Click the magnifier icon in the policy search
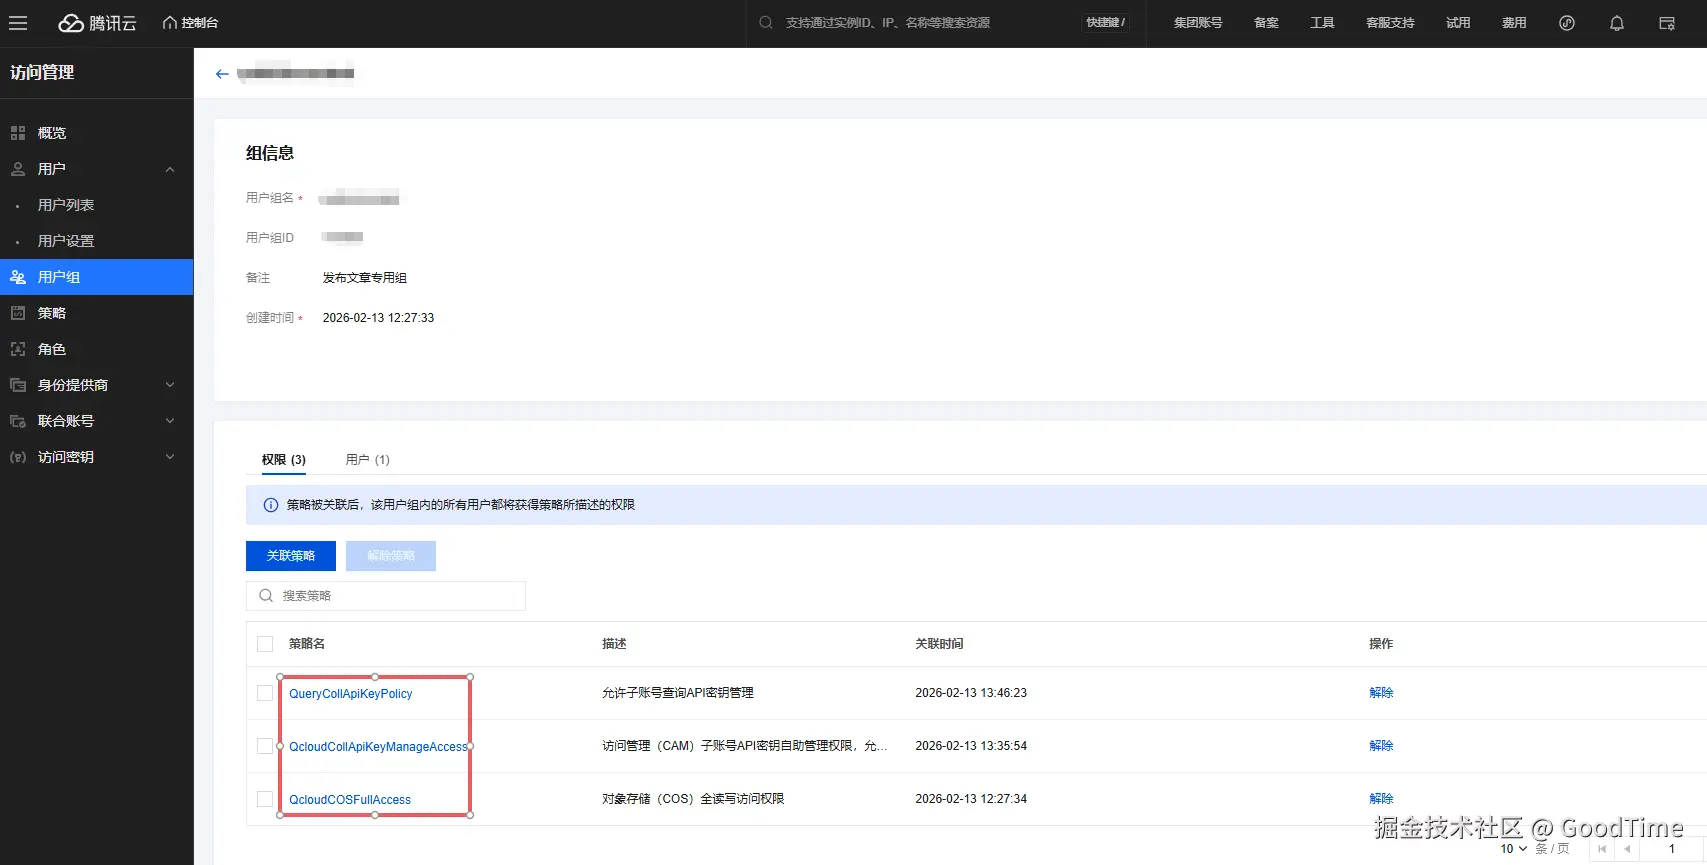Image resolution: width=1707 pixels, height=865 pixels. [266, 596]
